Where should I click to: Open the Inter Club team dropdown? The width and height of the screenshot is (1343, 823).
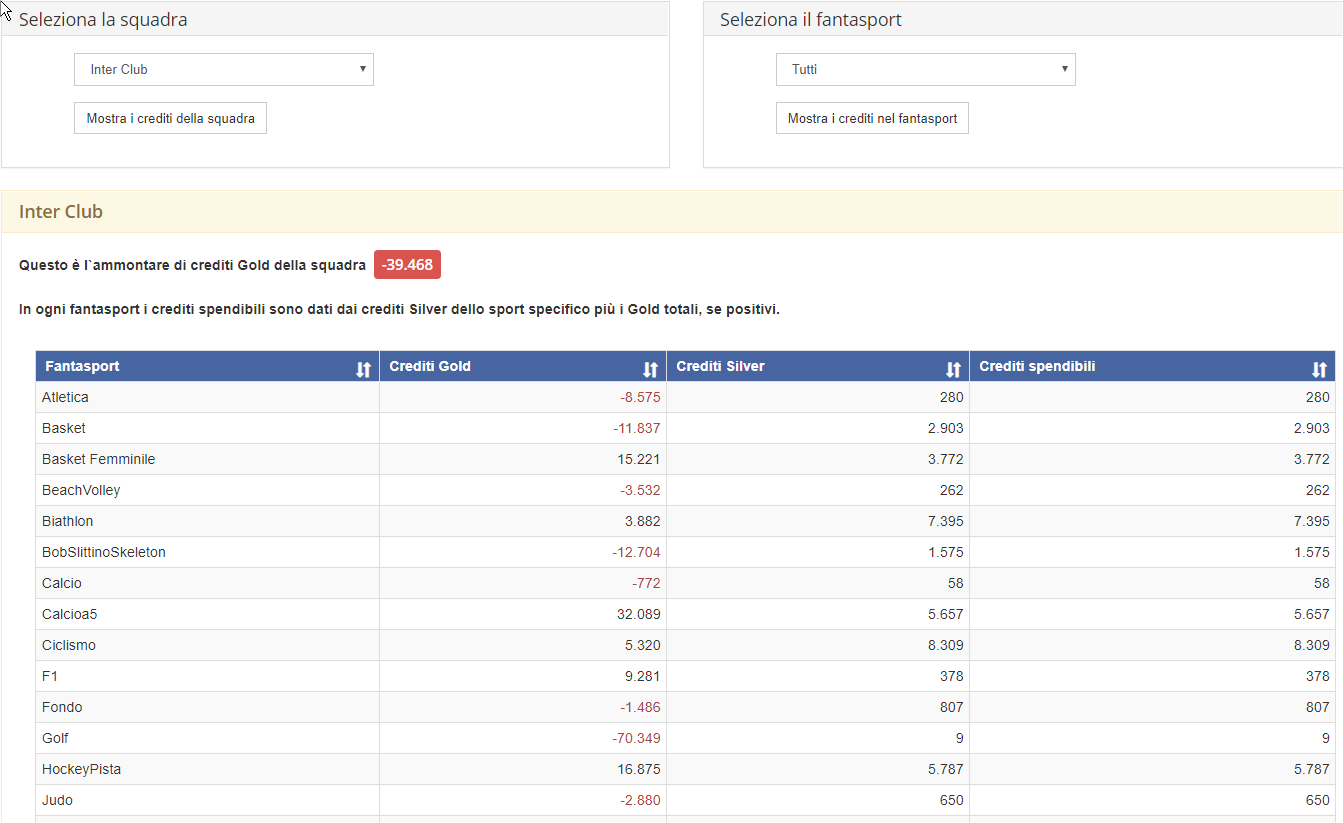coord(224,70)
